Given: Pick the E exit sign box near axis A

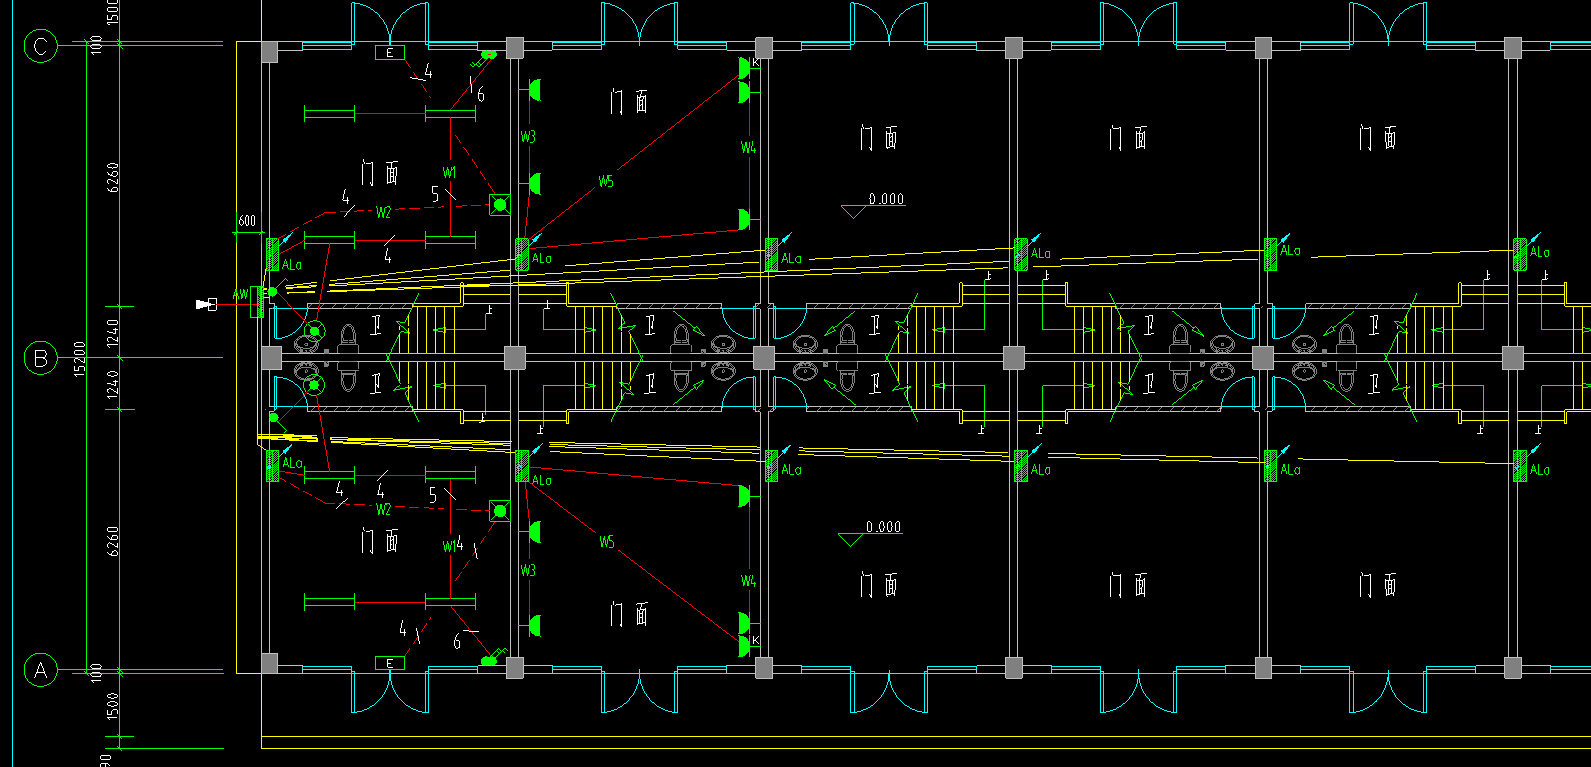Looking at the screenshot, I should tap(390, 662).
